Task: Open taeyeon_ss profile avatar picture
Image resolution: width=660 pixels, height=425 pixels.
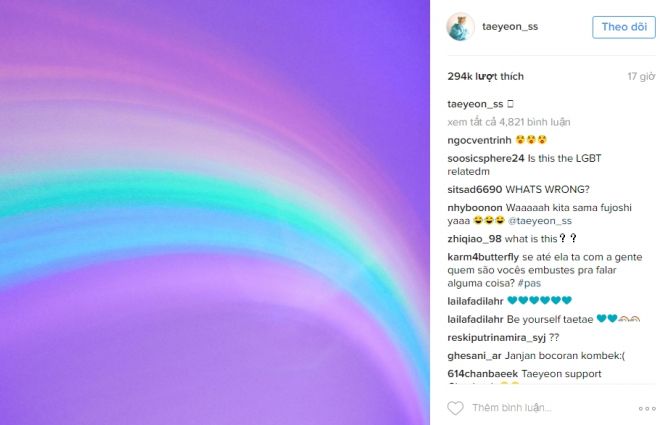Action: click(460, 27)
